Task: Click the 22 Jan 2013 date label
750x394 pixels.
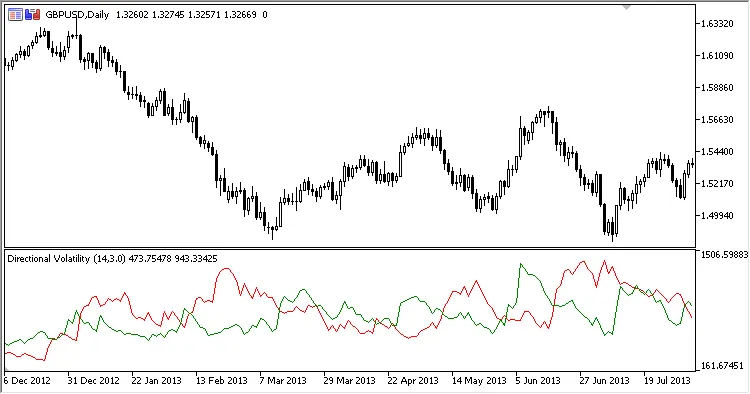Action: click(x=156, y=381)
